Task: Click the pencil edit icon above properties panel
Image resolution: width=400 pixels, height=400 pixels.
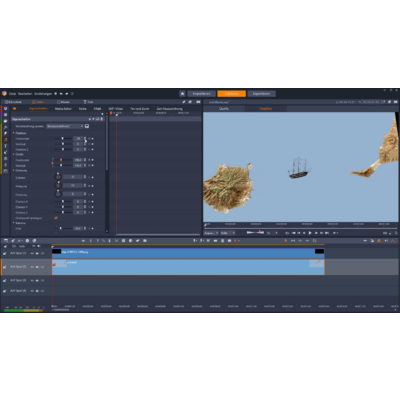Action: [x=183, y=102]
